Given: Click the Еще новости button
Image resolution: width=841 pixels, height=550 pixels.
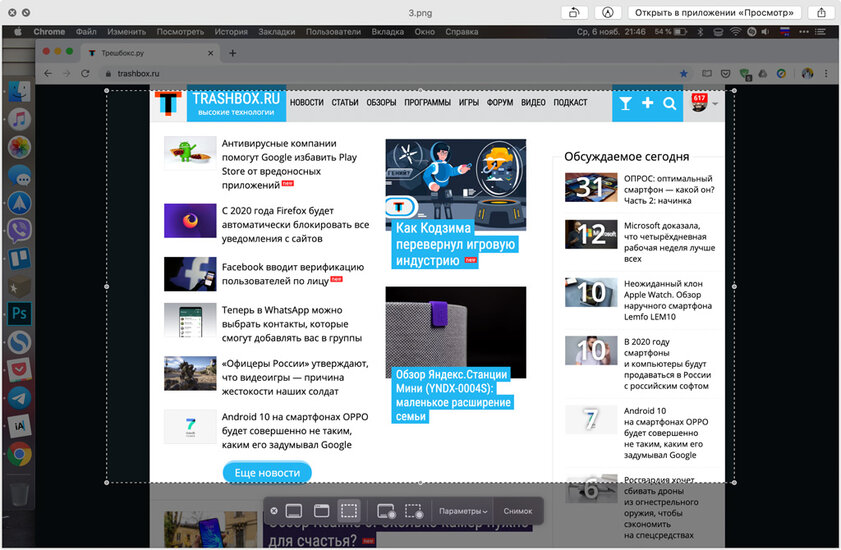Looking at the screenshot, I should 267,473.
